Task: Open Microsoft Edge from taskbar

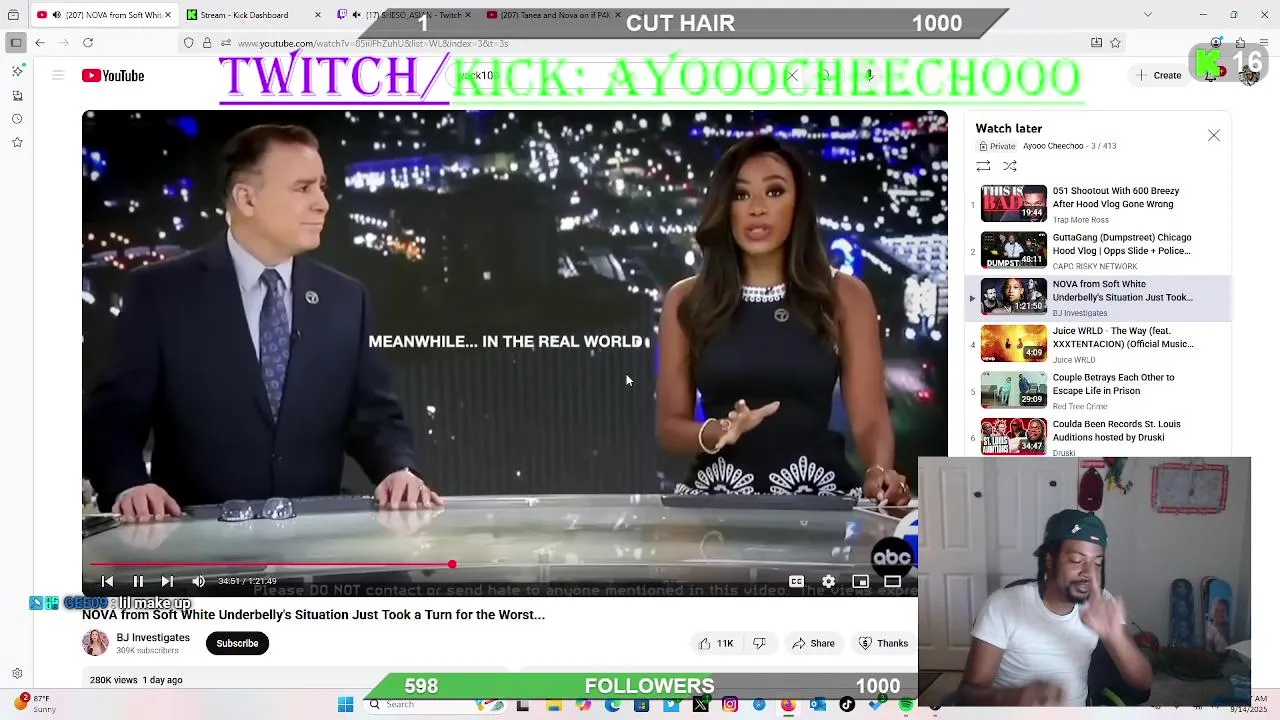Action: pyautogui.click(x=612, y=705)
